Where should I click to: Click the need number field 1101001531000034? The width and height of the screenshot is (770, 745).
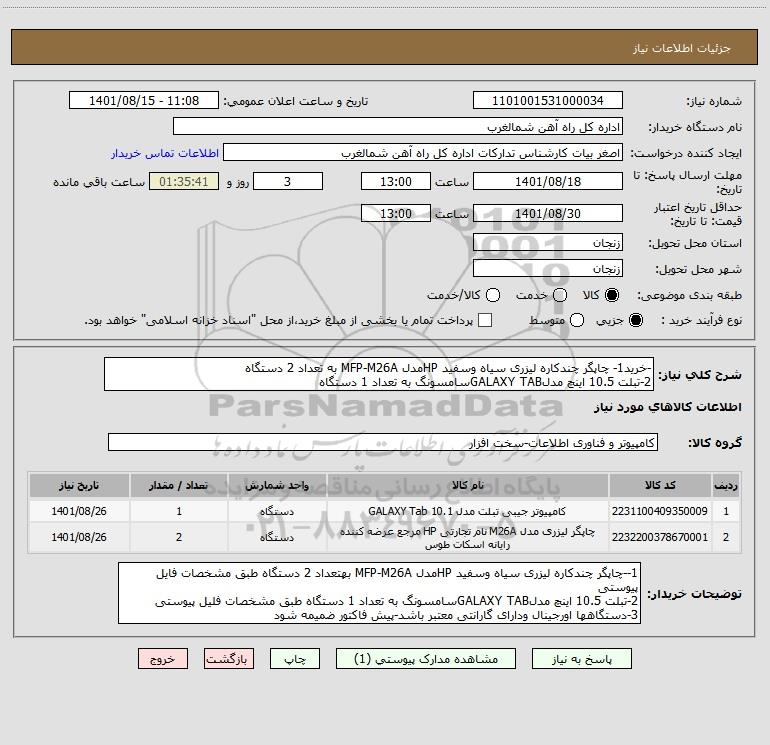click(x=548, y=100)
